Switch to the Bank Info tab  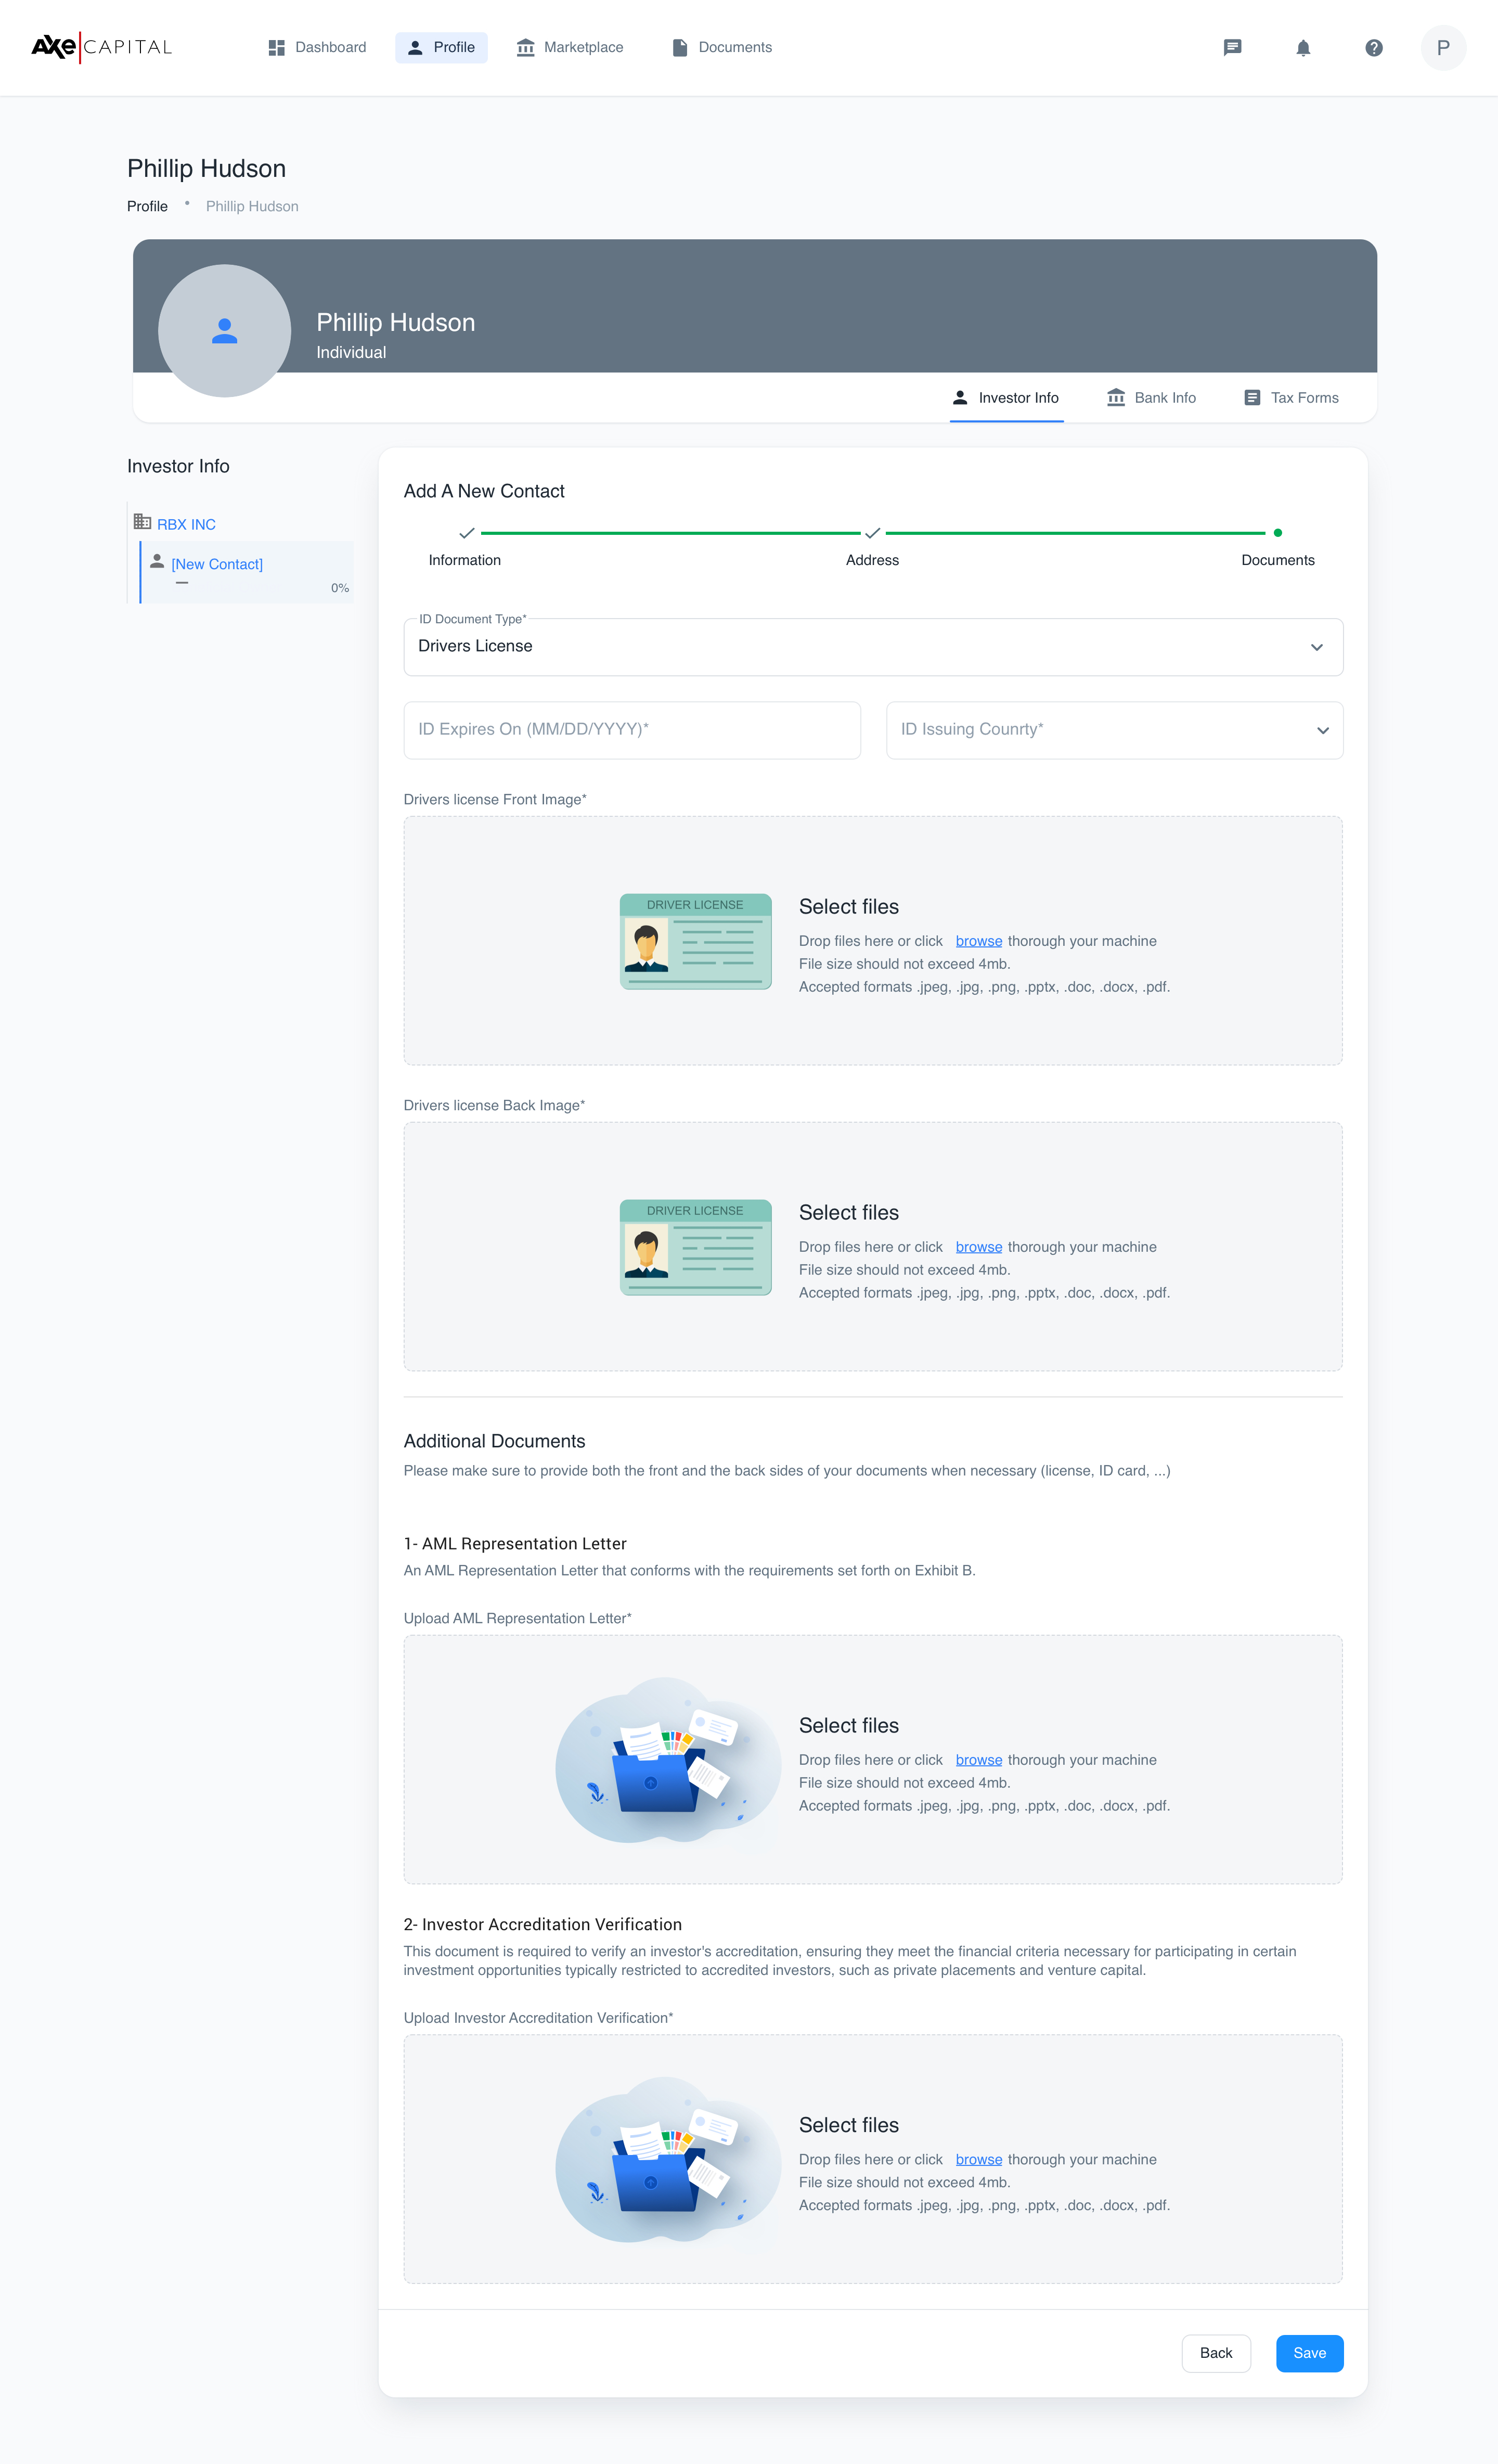tap(1151, 398)
